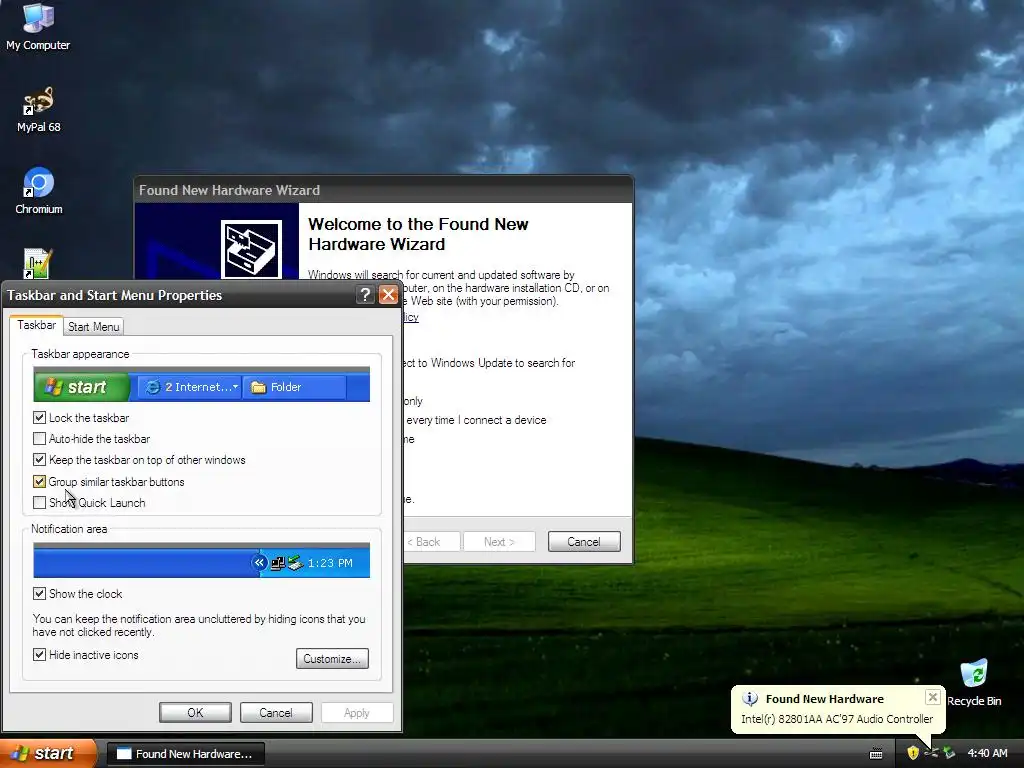Open the My Computer desktop icon
The height and width of the screenshot is (768, 1024).
[38, 26]
